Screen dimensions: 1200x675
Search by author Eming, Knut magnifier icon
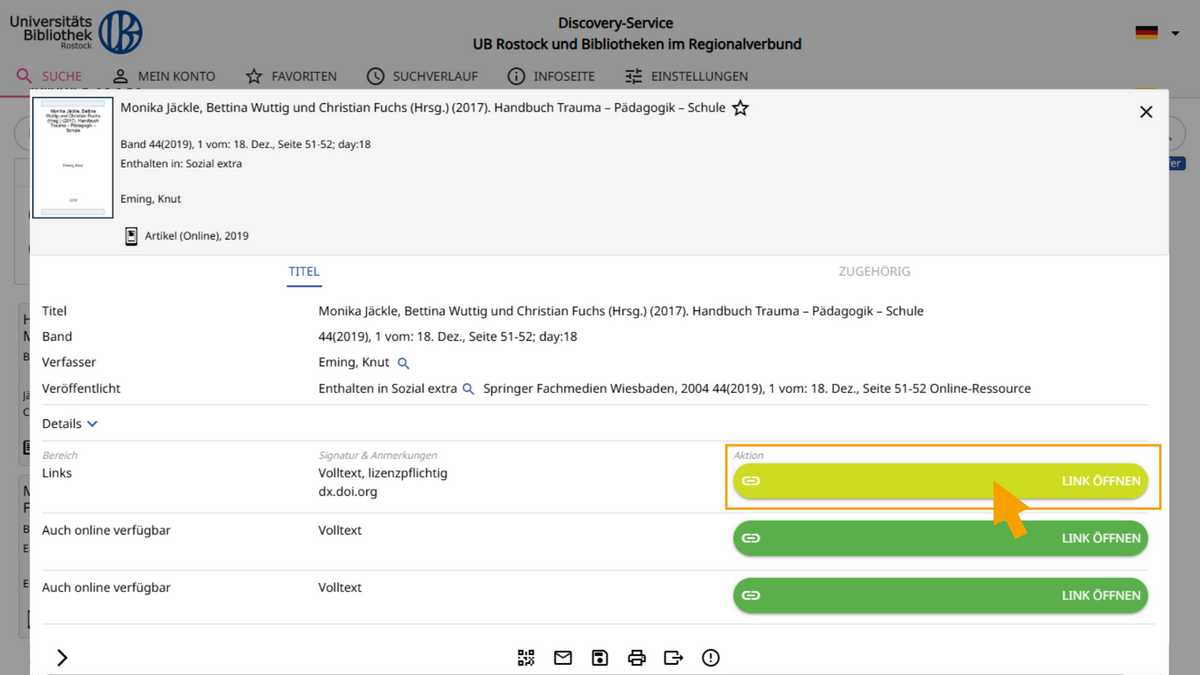tap(404, 363)
